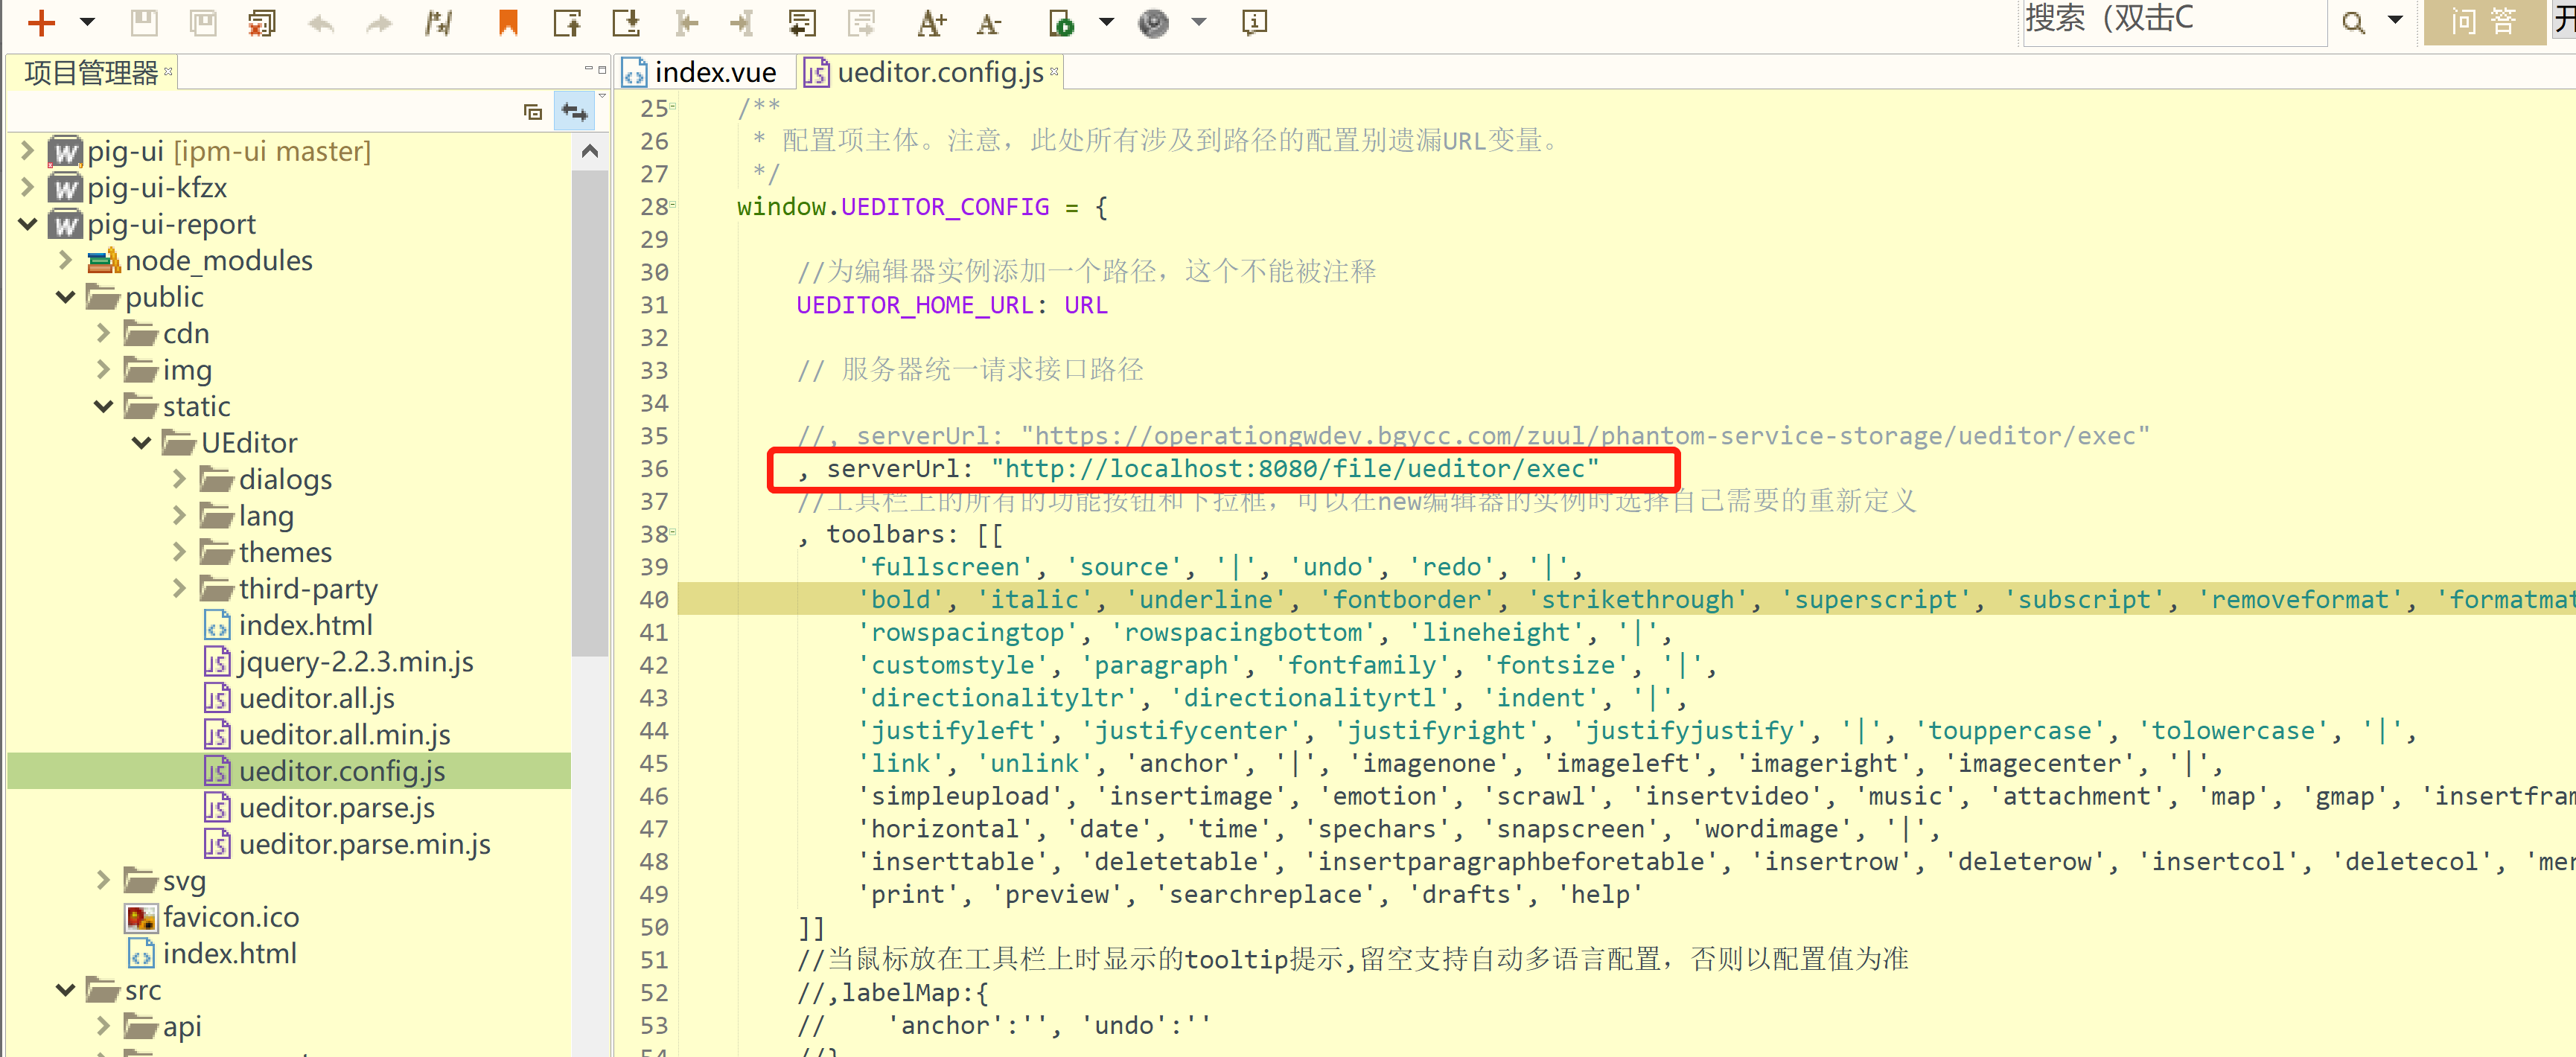The image size is (2576, 1057).
Task: Click the close-all-files toolbar icon
Action: (262, 22)
